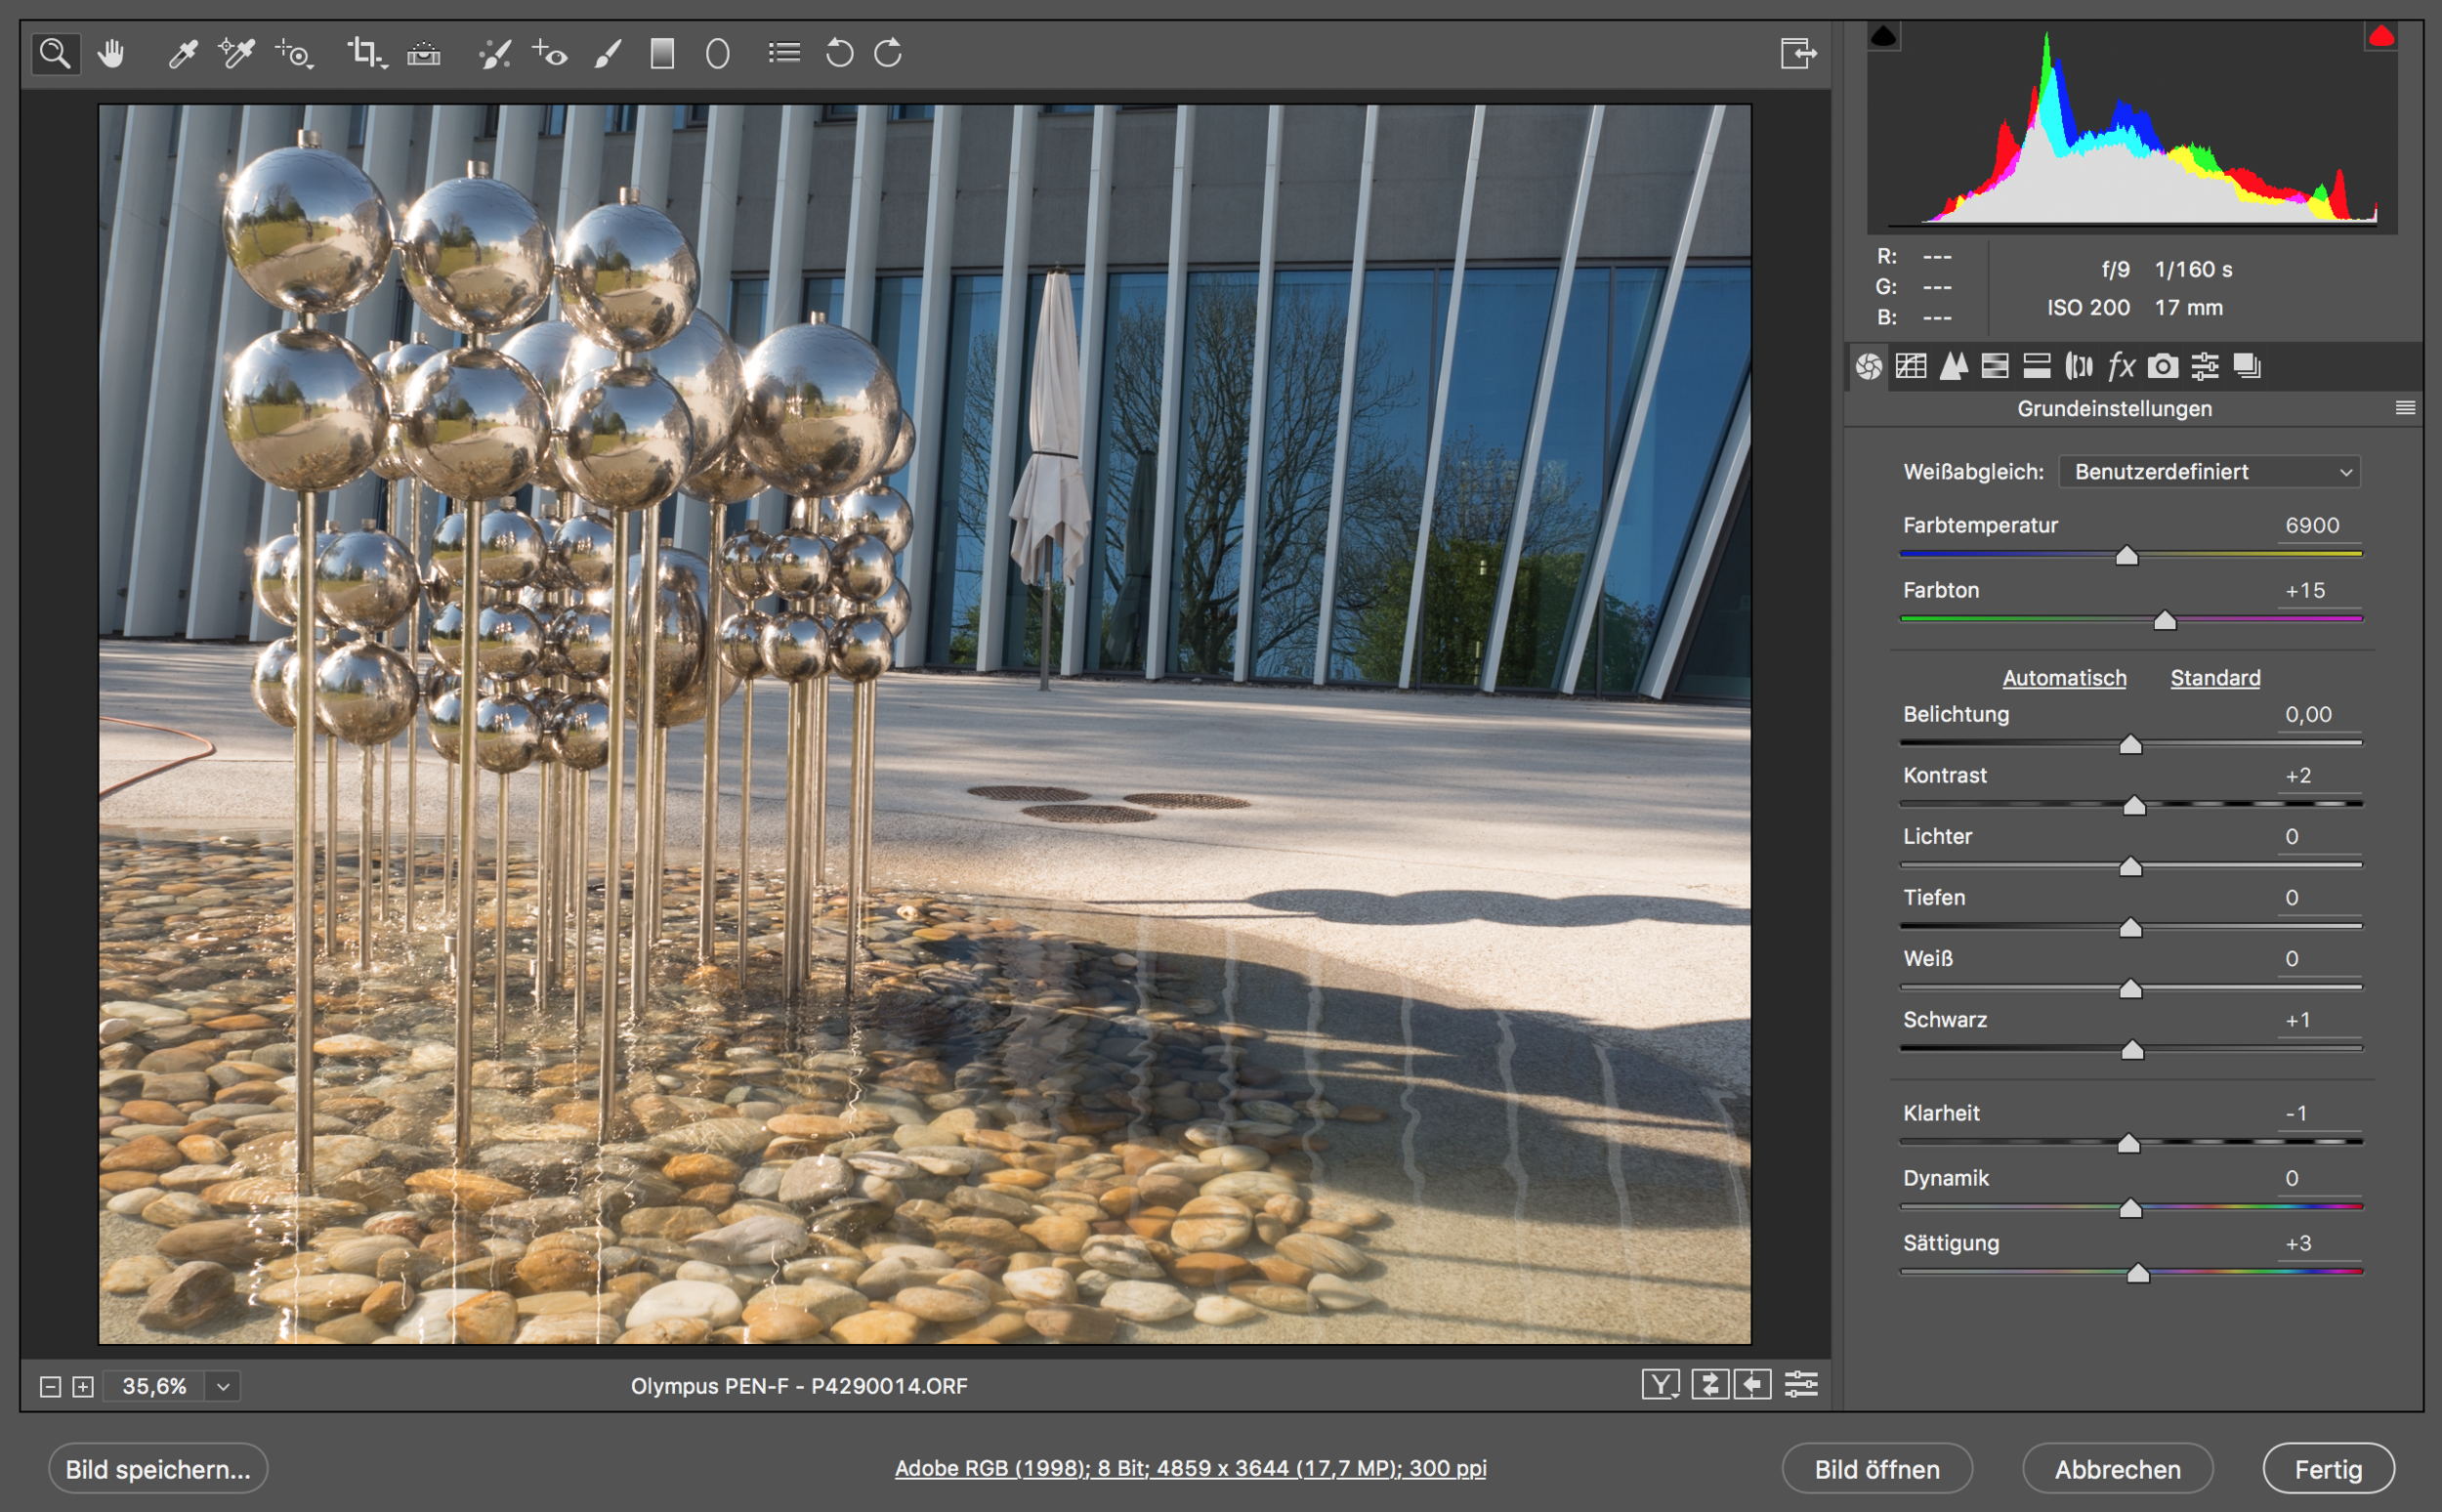Open the Tone Curve panel tab
This screenshot has height=1512, width=2442.
click(x=1911, y=367)
